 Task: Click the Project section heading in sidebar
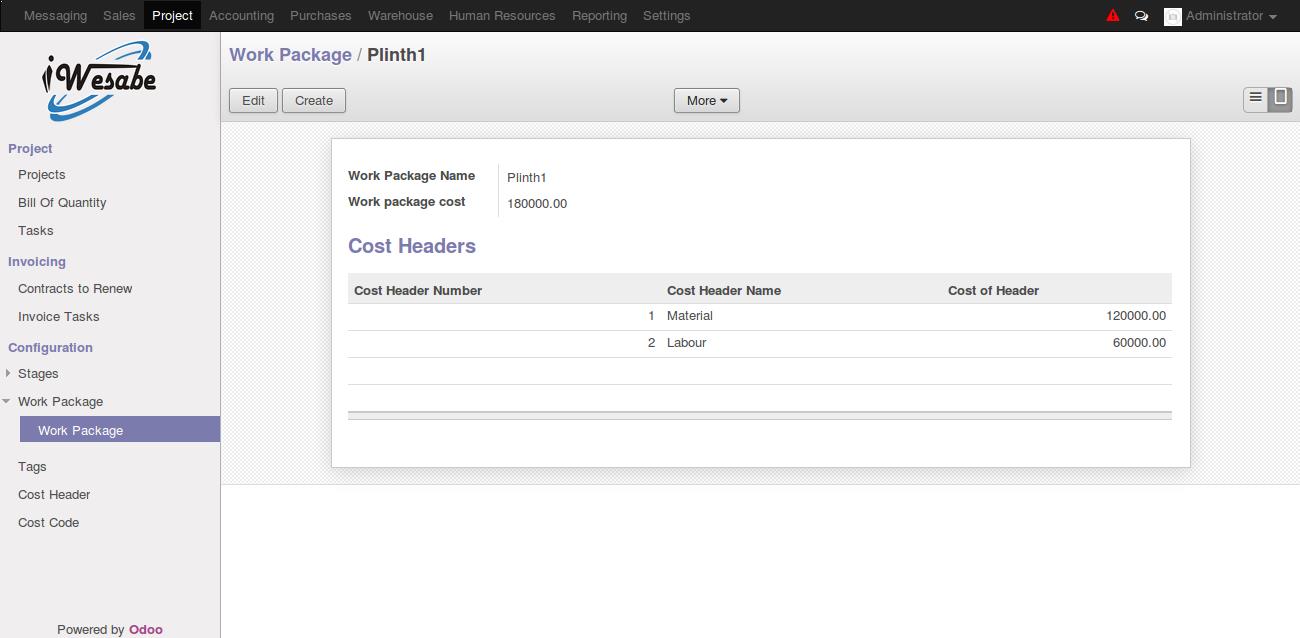coord(30,148)
